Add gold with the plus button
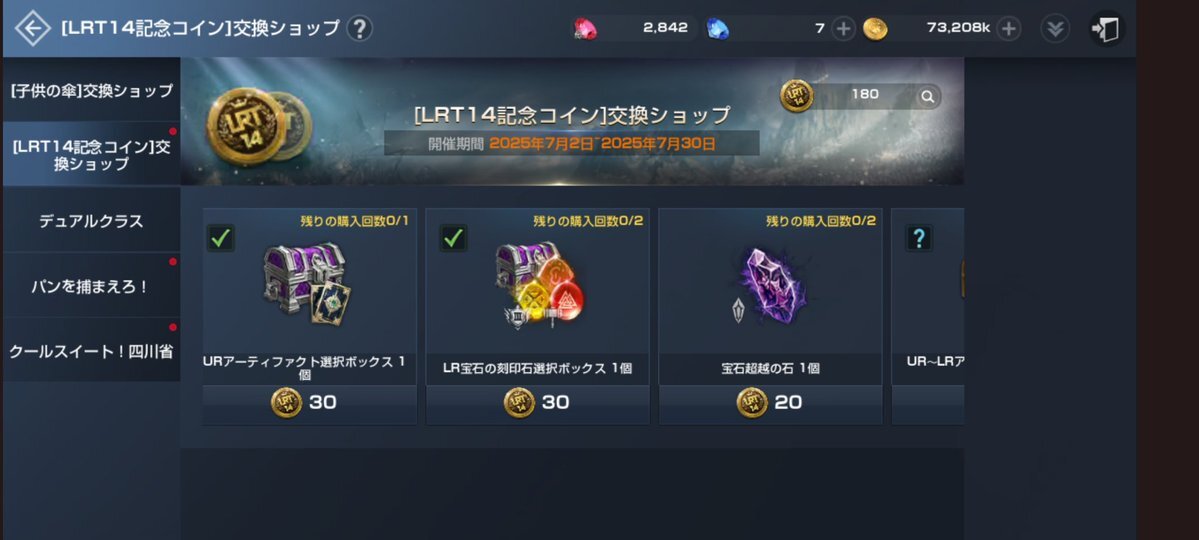The width and height of the screenshot is (1199, 540). 1009,29
